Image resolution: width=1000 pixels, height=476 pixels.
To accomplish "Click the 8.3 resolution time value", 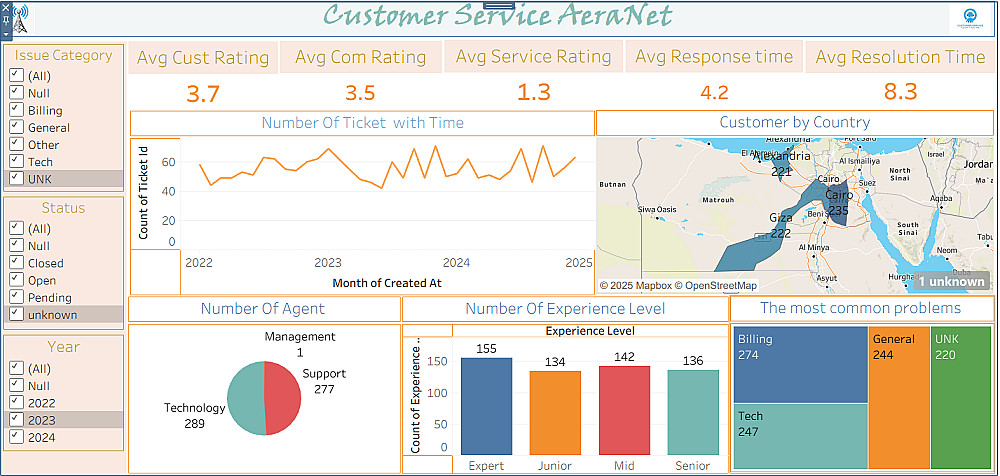I will [x=901, y=92].
